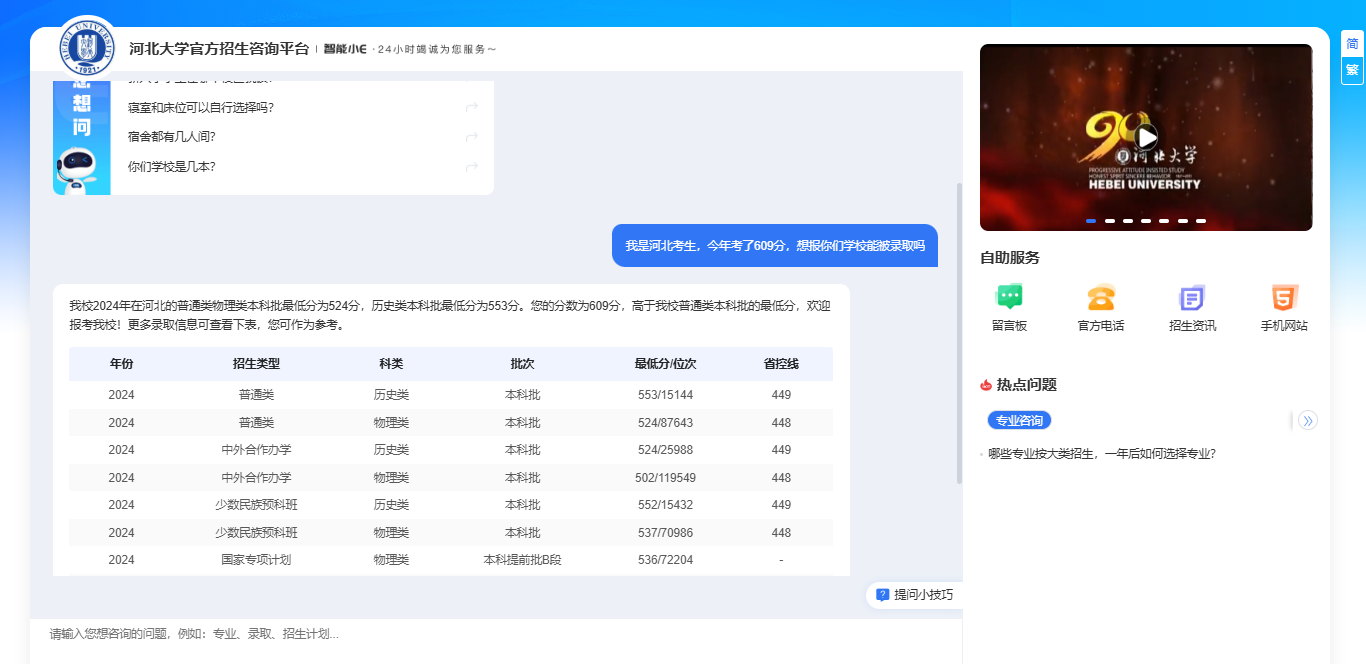Click arrow next to 寝室和床位可以自行选择吗?

click(472, 108)
